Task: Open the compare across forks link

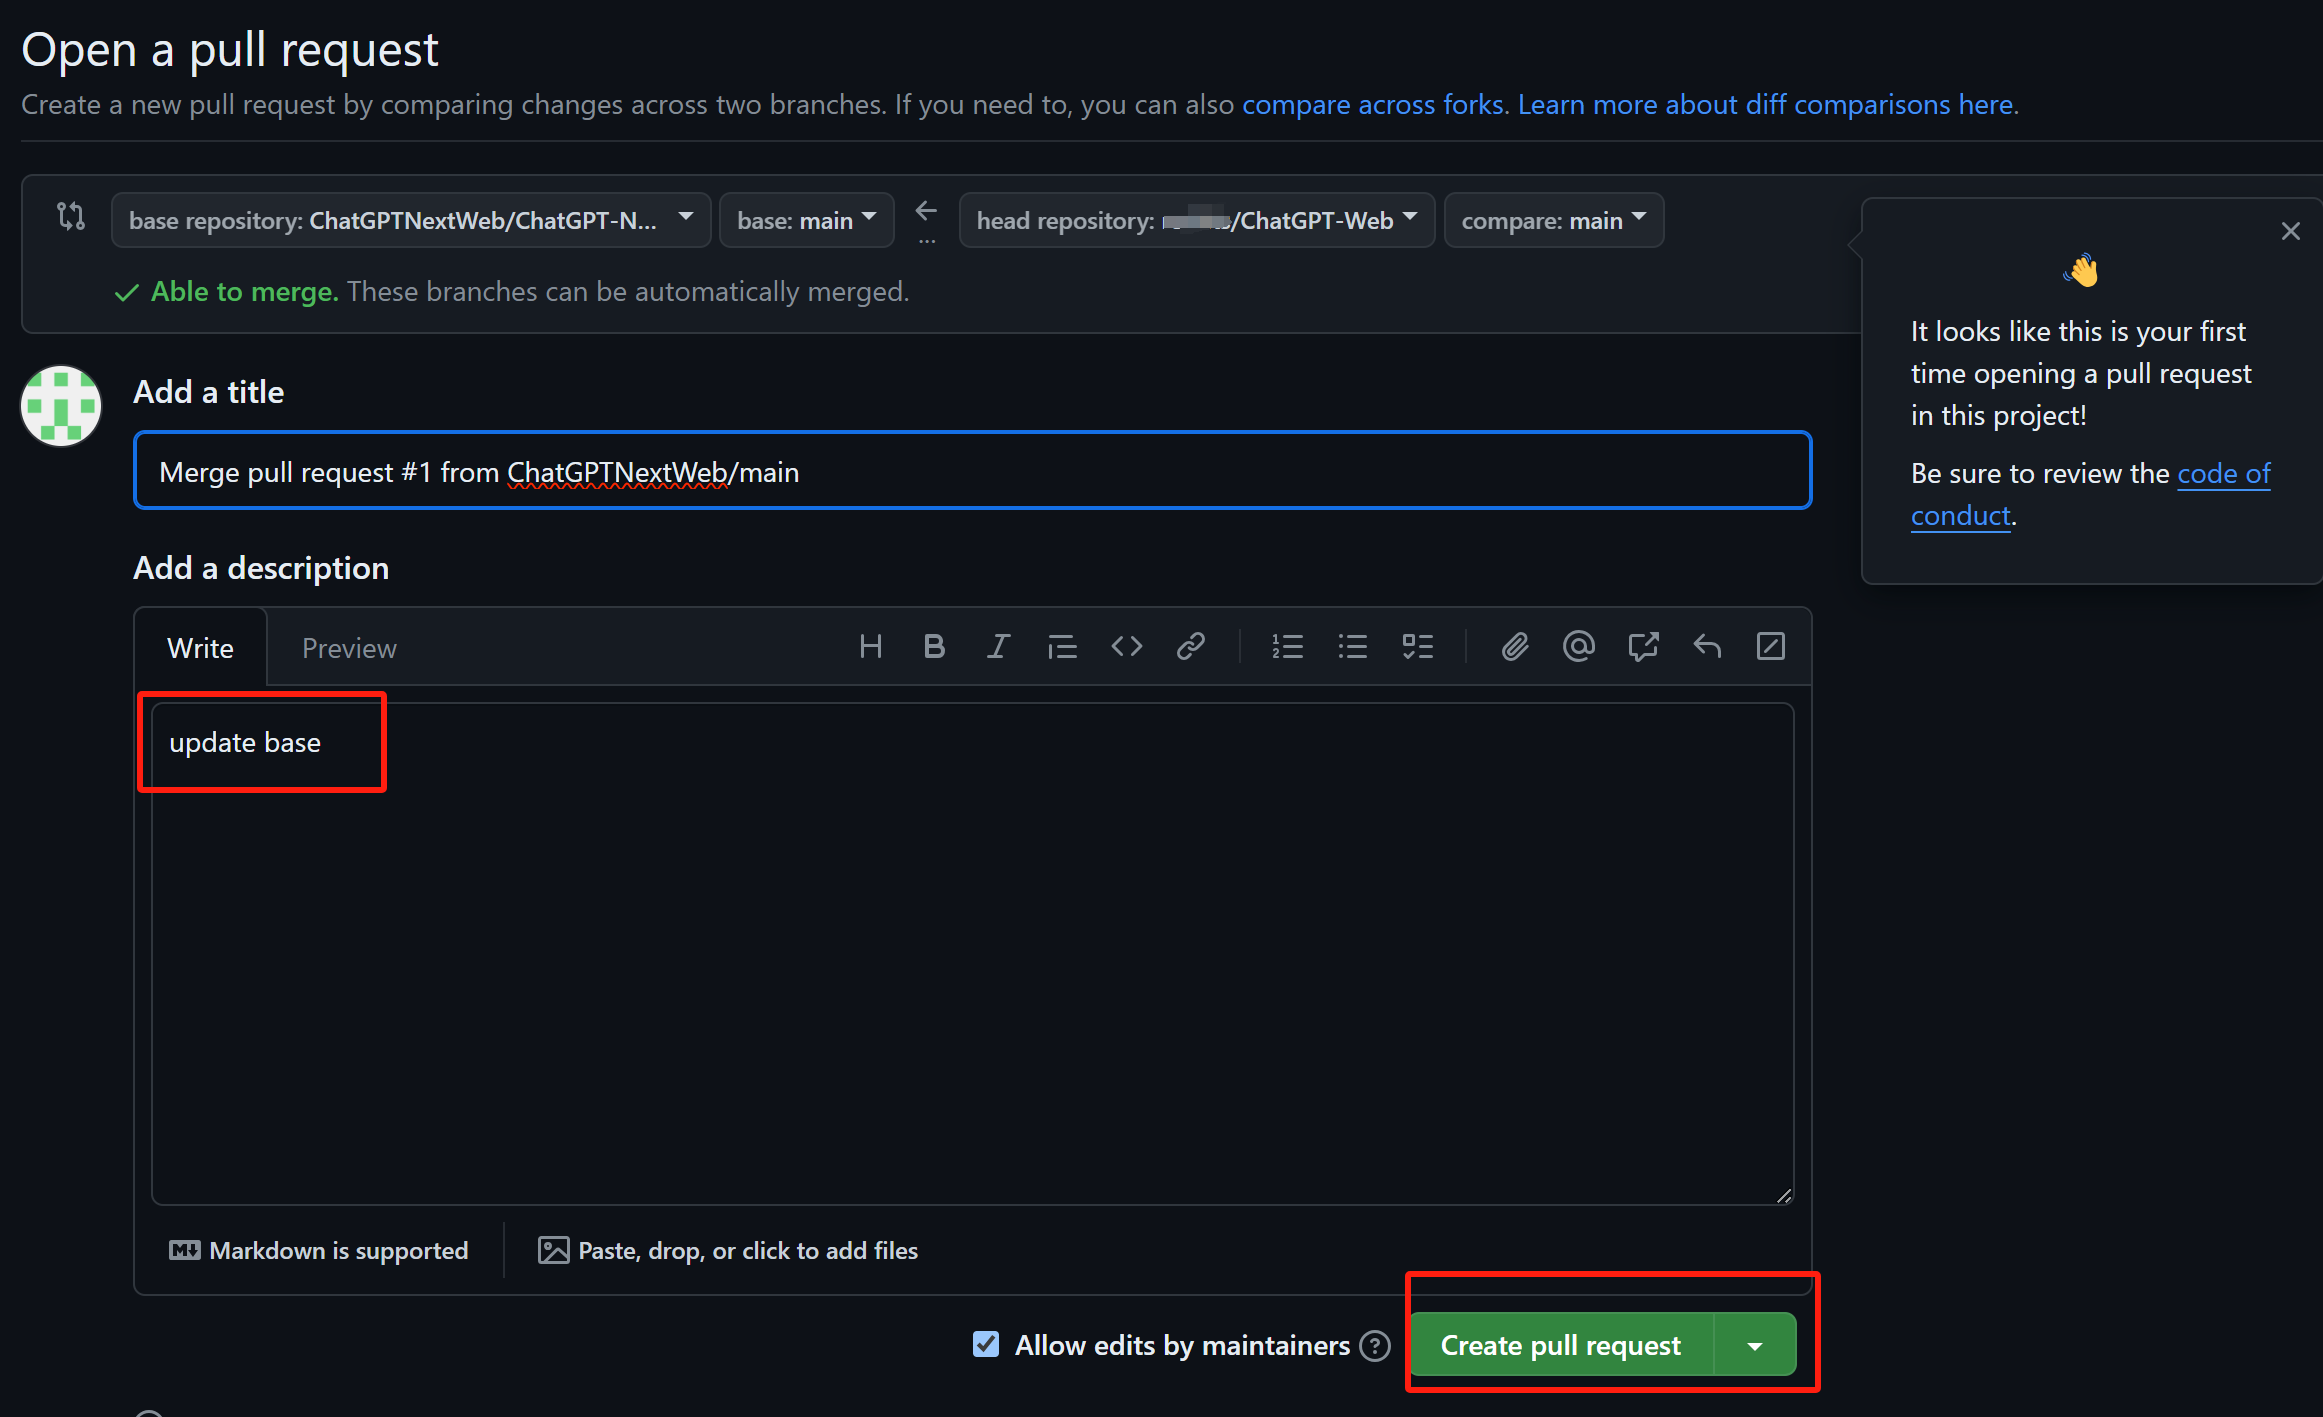Action: 1372,104
